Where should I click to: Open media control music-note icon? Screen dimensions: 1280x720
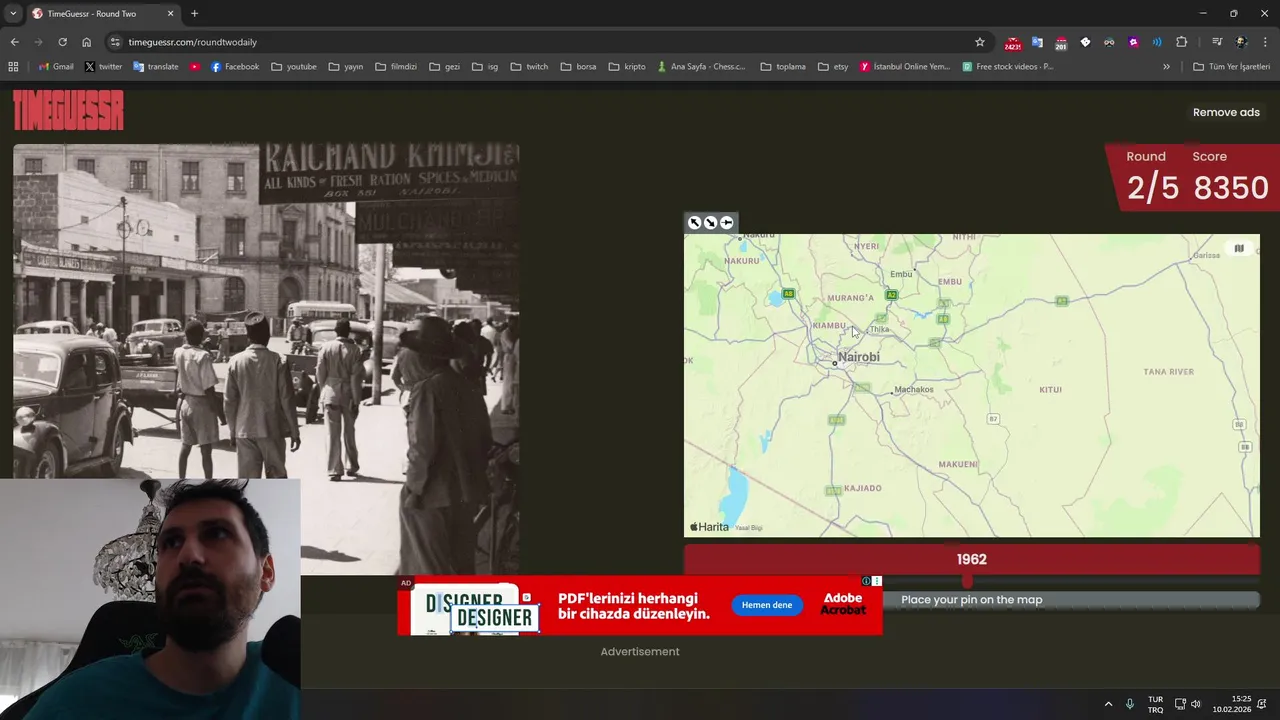coord(1217,42)
